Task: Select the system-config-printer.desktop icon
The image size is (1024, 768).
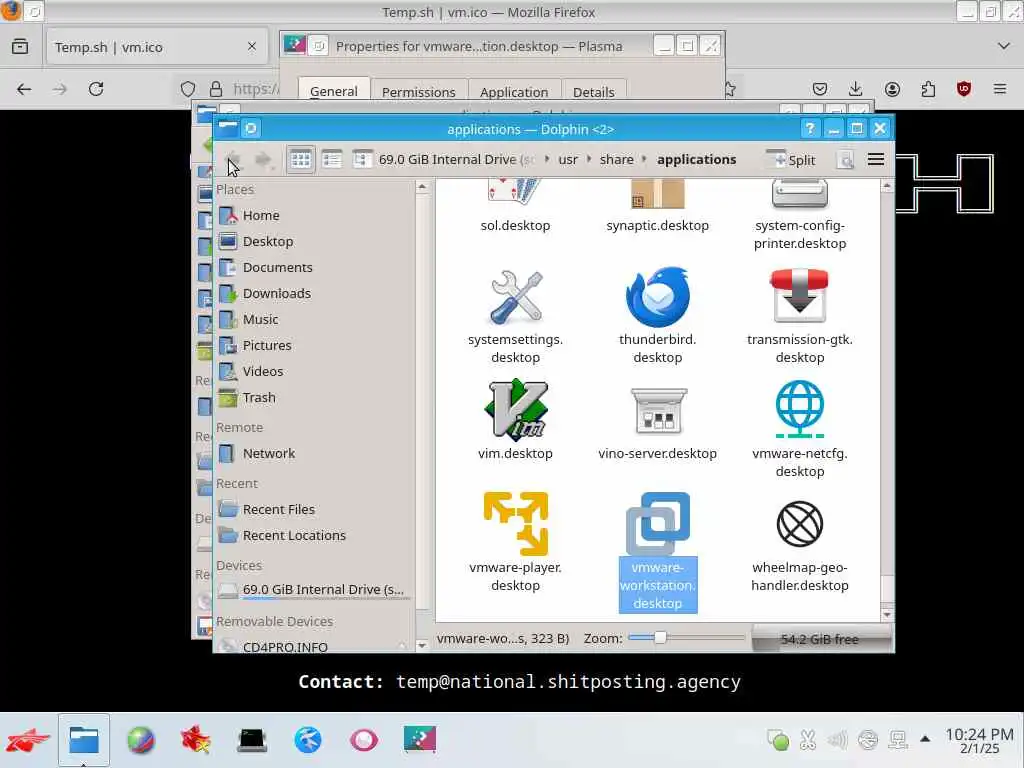Action: pyautogui.click(x=799, y=194)
